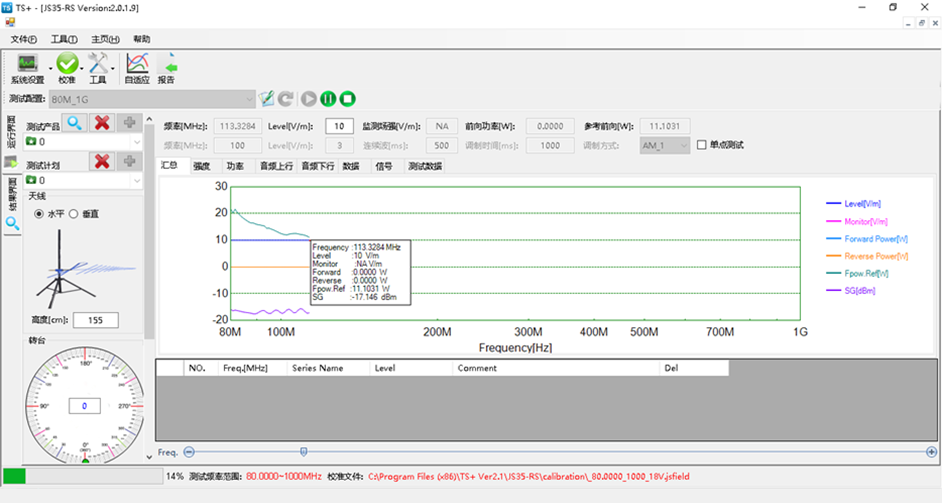Open the 调制方式 AM_1 dropdown

[684, 145]
